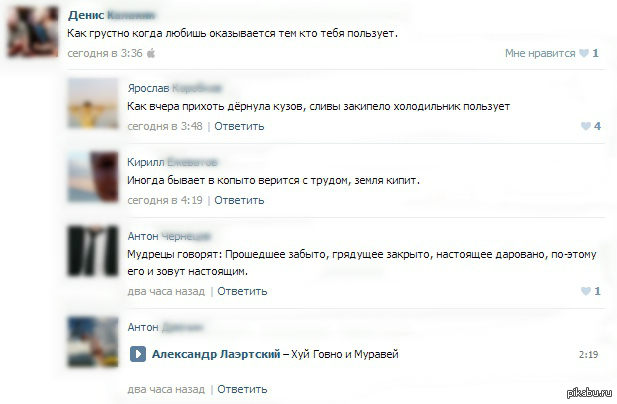This screenshot has height=404, width=617.
Task: Click the heart icon on Антон's Мудрецы comment
Action: pos(586,291)
